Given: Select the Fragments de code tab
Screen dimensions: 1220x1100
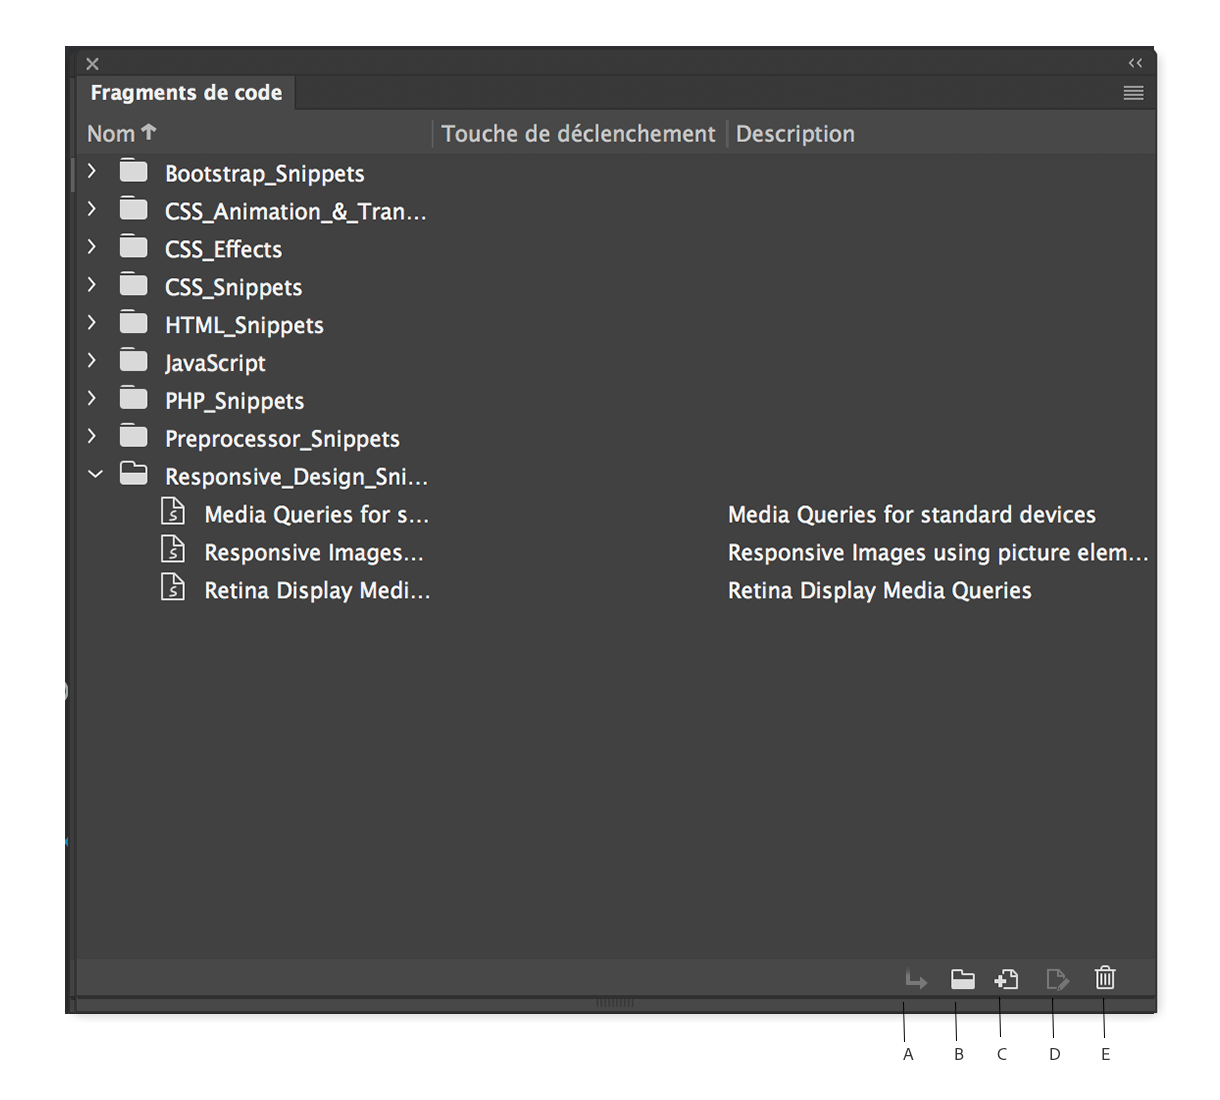Looking at the screenshot, I should pos(186,93).
